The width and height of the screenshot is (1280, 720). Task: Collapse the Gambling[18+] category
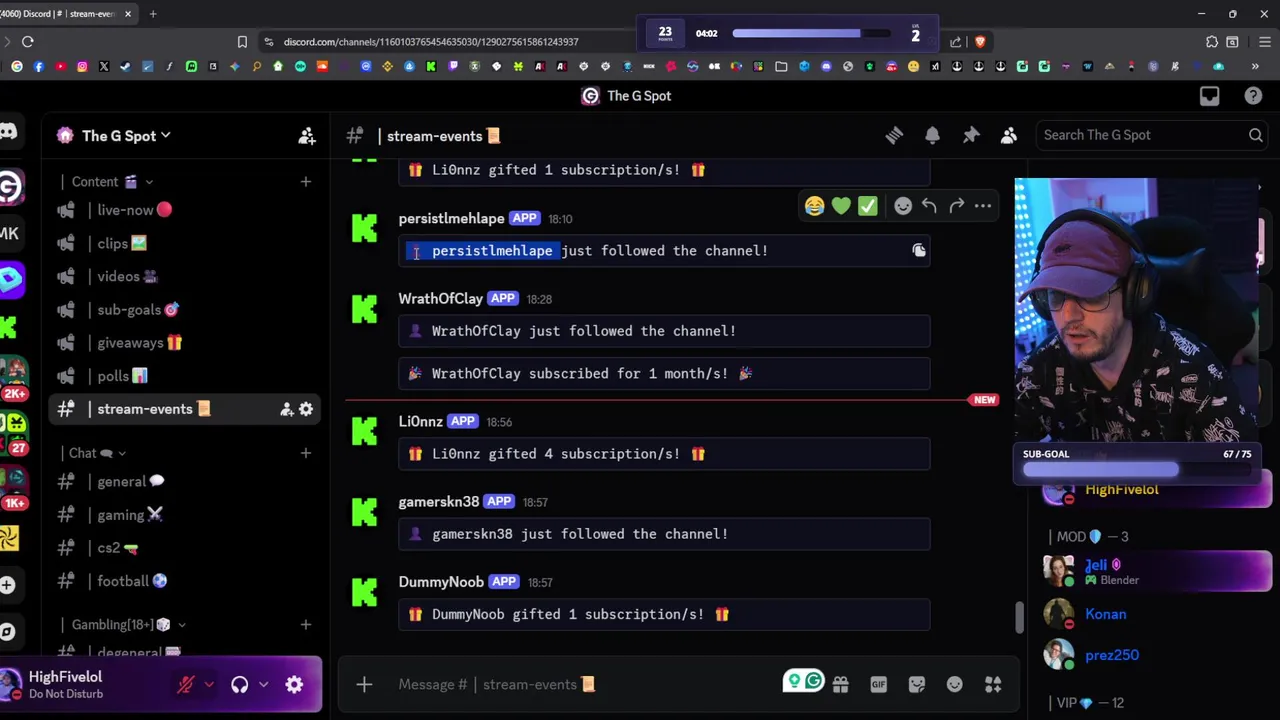click(x=128, y=625)
